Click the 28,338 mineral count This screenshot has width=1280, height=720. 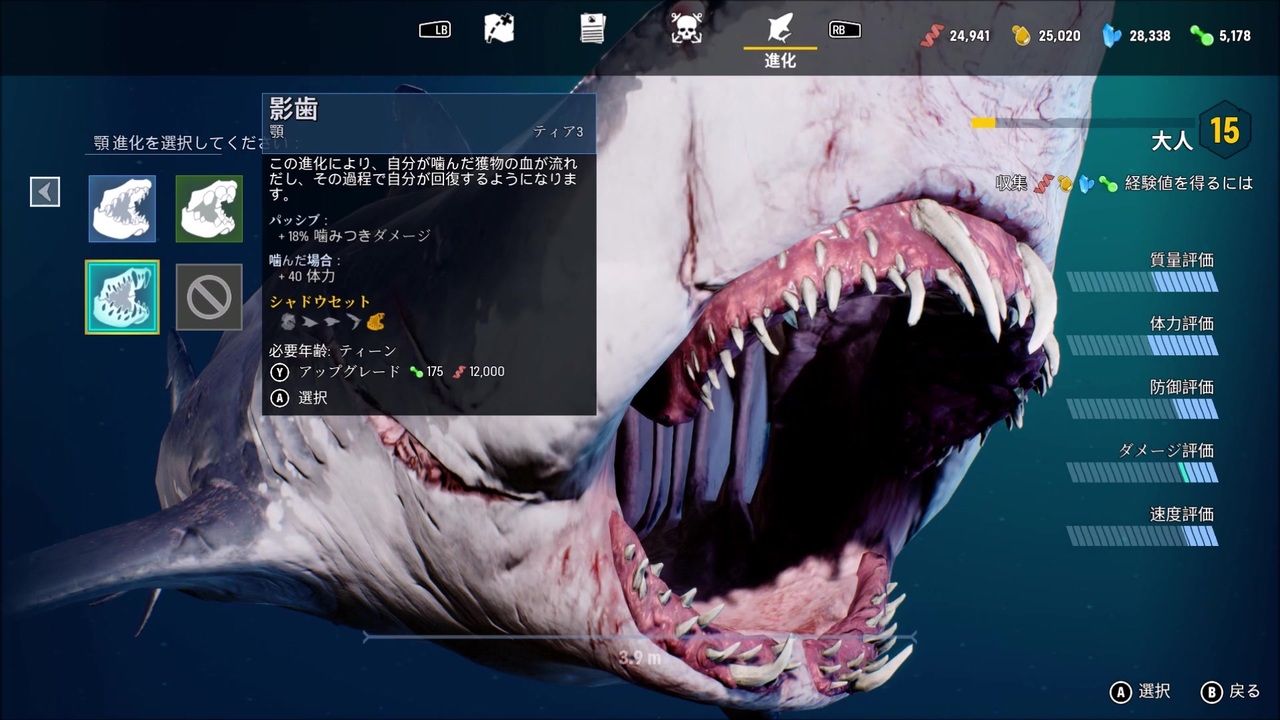click(1150, 36)
